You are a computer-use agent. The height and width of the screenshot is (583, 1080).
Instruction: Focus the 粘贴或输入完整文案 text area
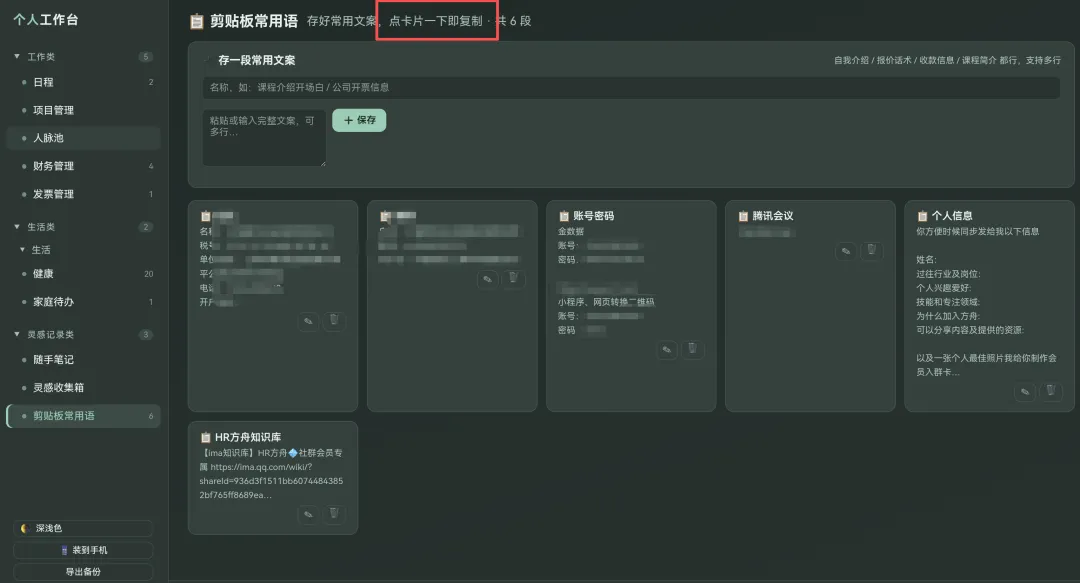[264, 138]
